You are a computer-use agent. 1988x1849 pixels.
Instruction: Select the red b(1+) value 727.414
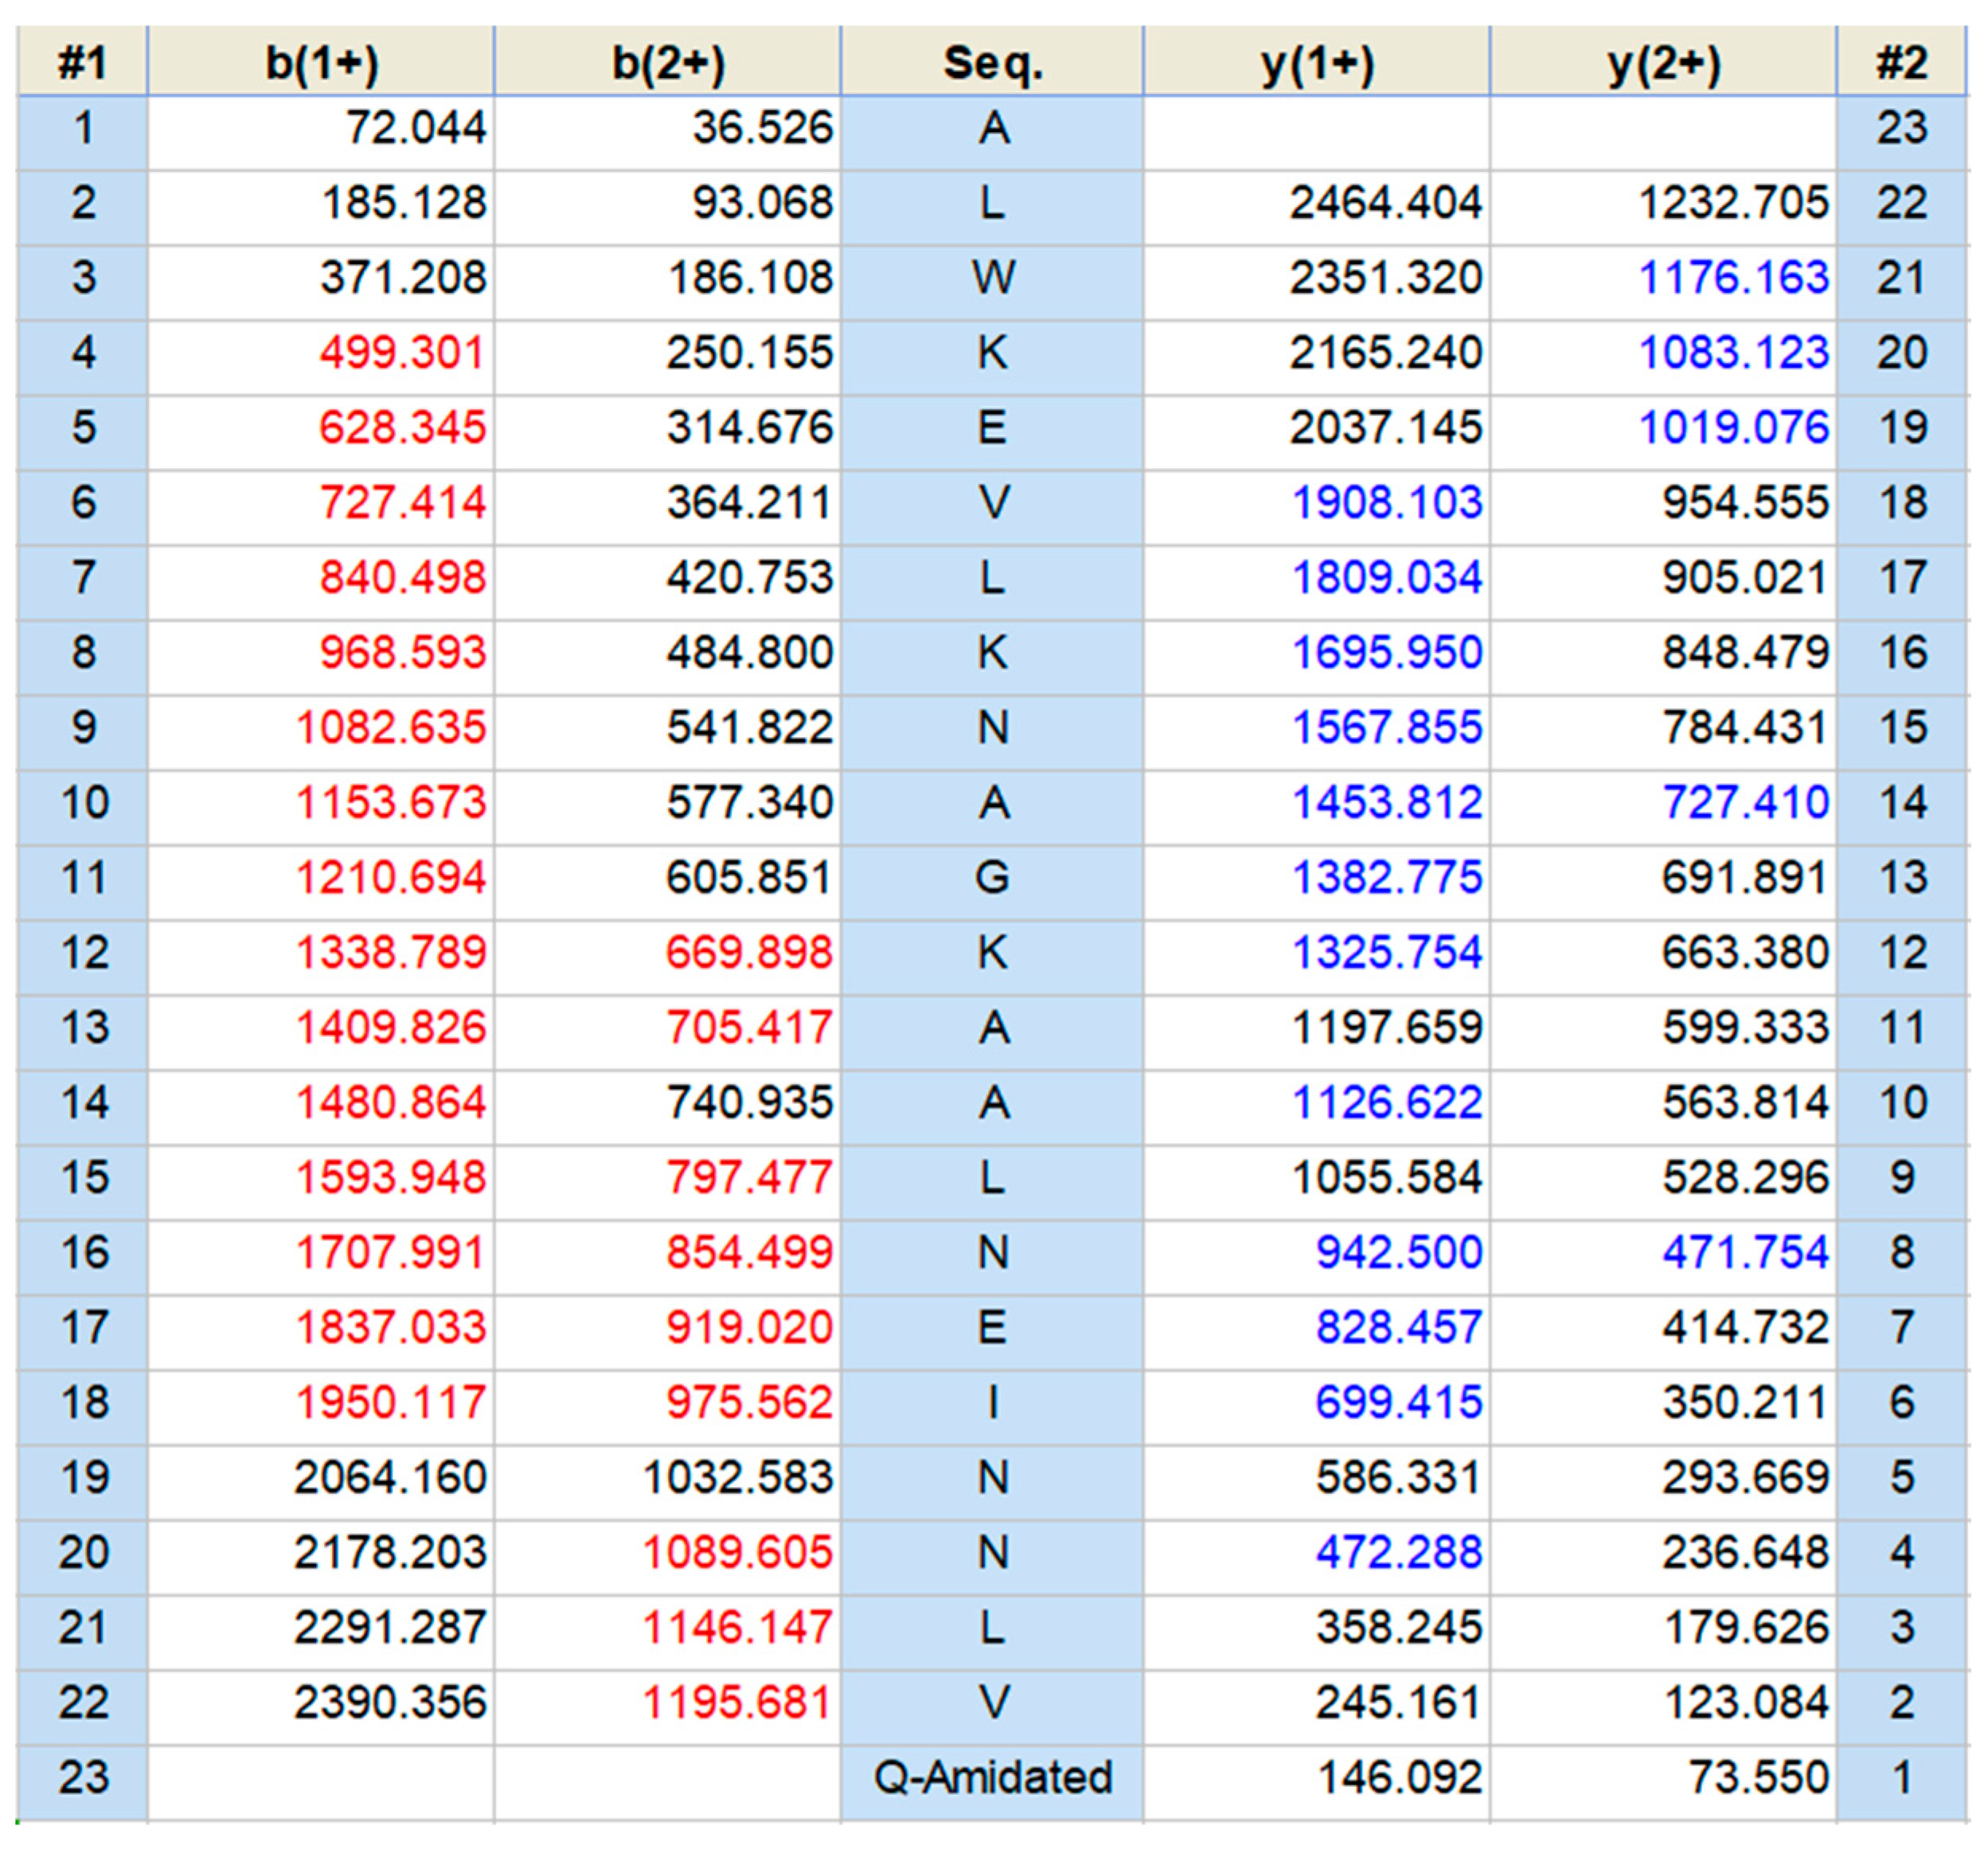[x=403, y=503]
